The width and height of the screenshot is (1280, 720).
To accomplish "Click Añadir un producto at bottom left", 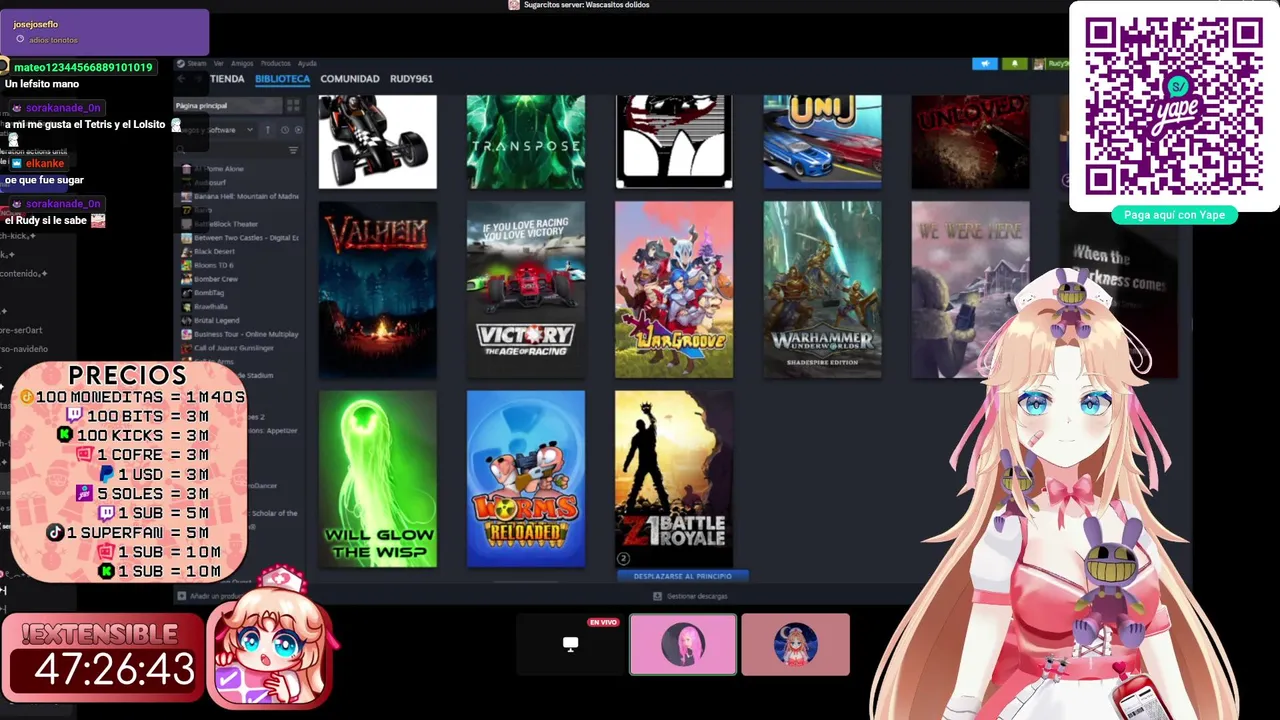I will coord(208,596).
